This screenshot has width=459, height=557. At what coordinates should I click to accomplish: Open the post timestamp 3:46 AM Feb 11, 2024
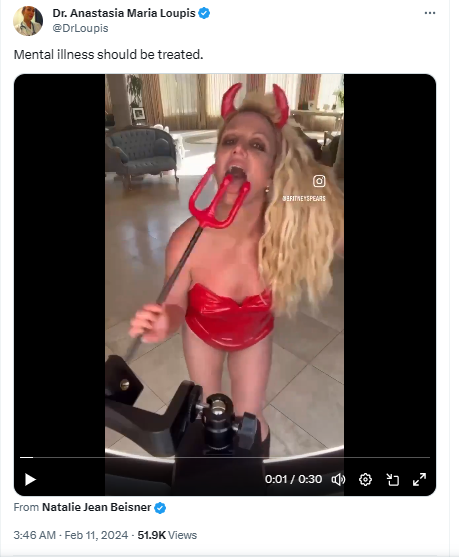click(x=71, y=535)
